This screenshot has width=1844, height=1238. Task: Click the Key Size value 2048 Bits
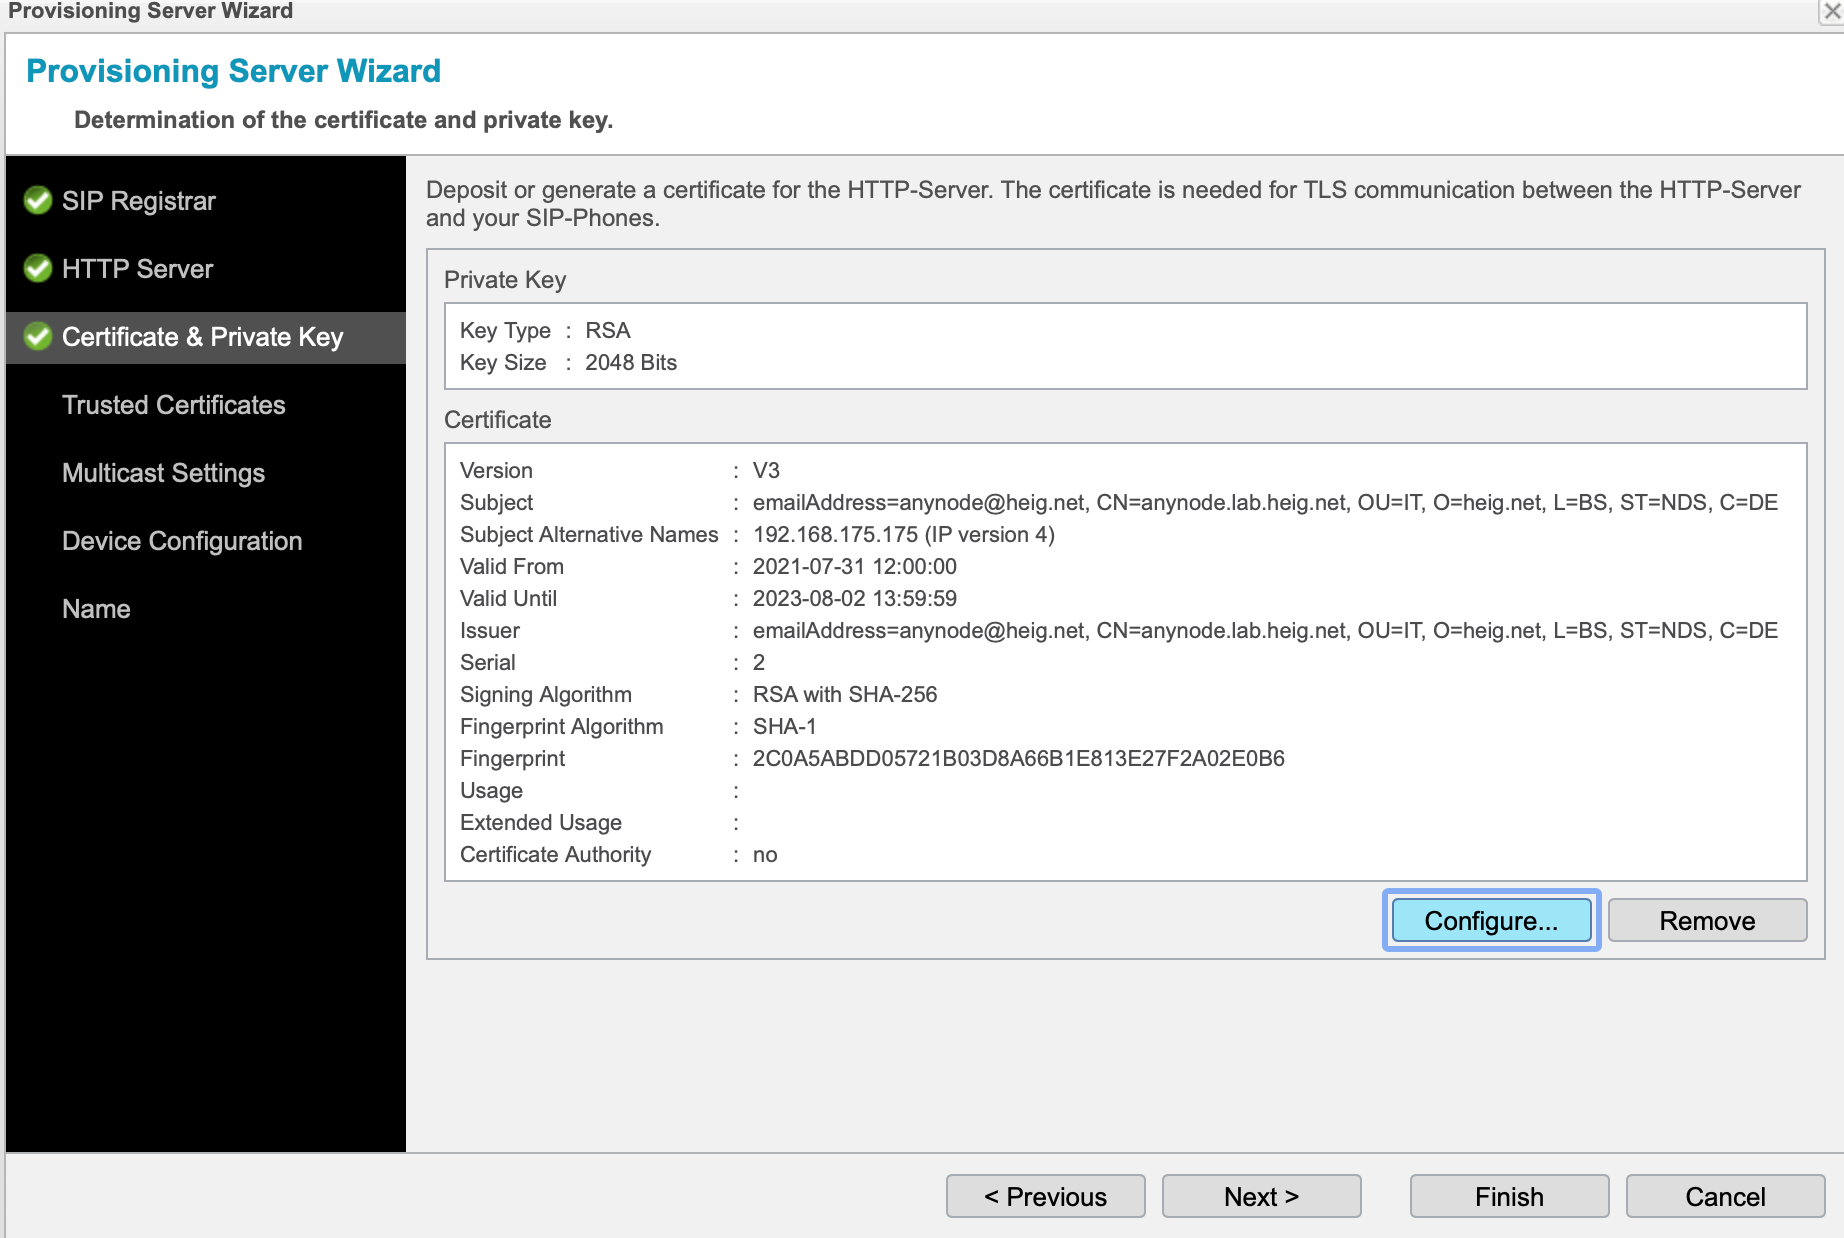pos(631,362)
